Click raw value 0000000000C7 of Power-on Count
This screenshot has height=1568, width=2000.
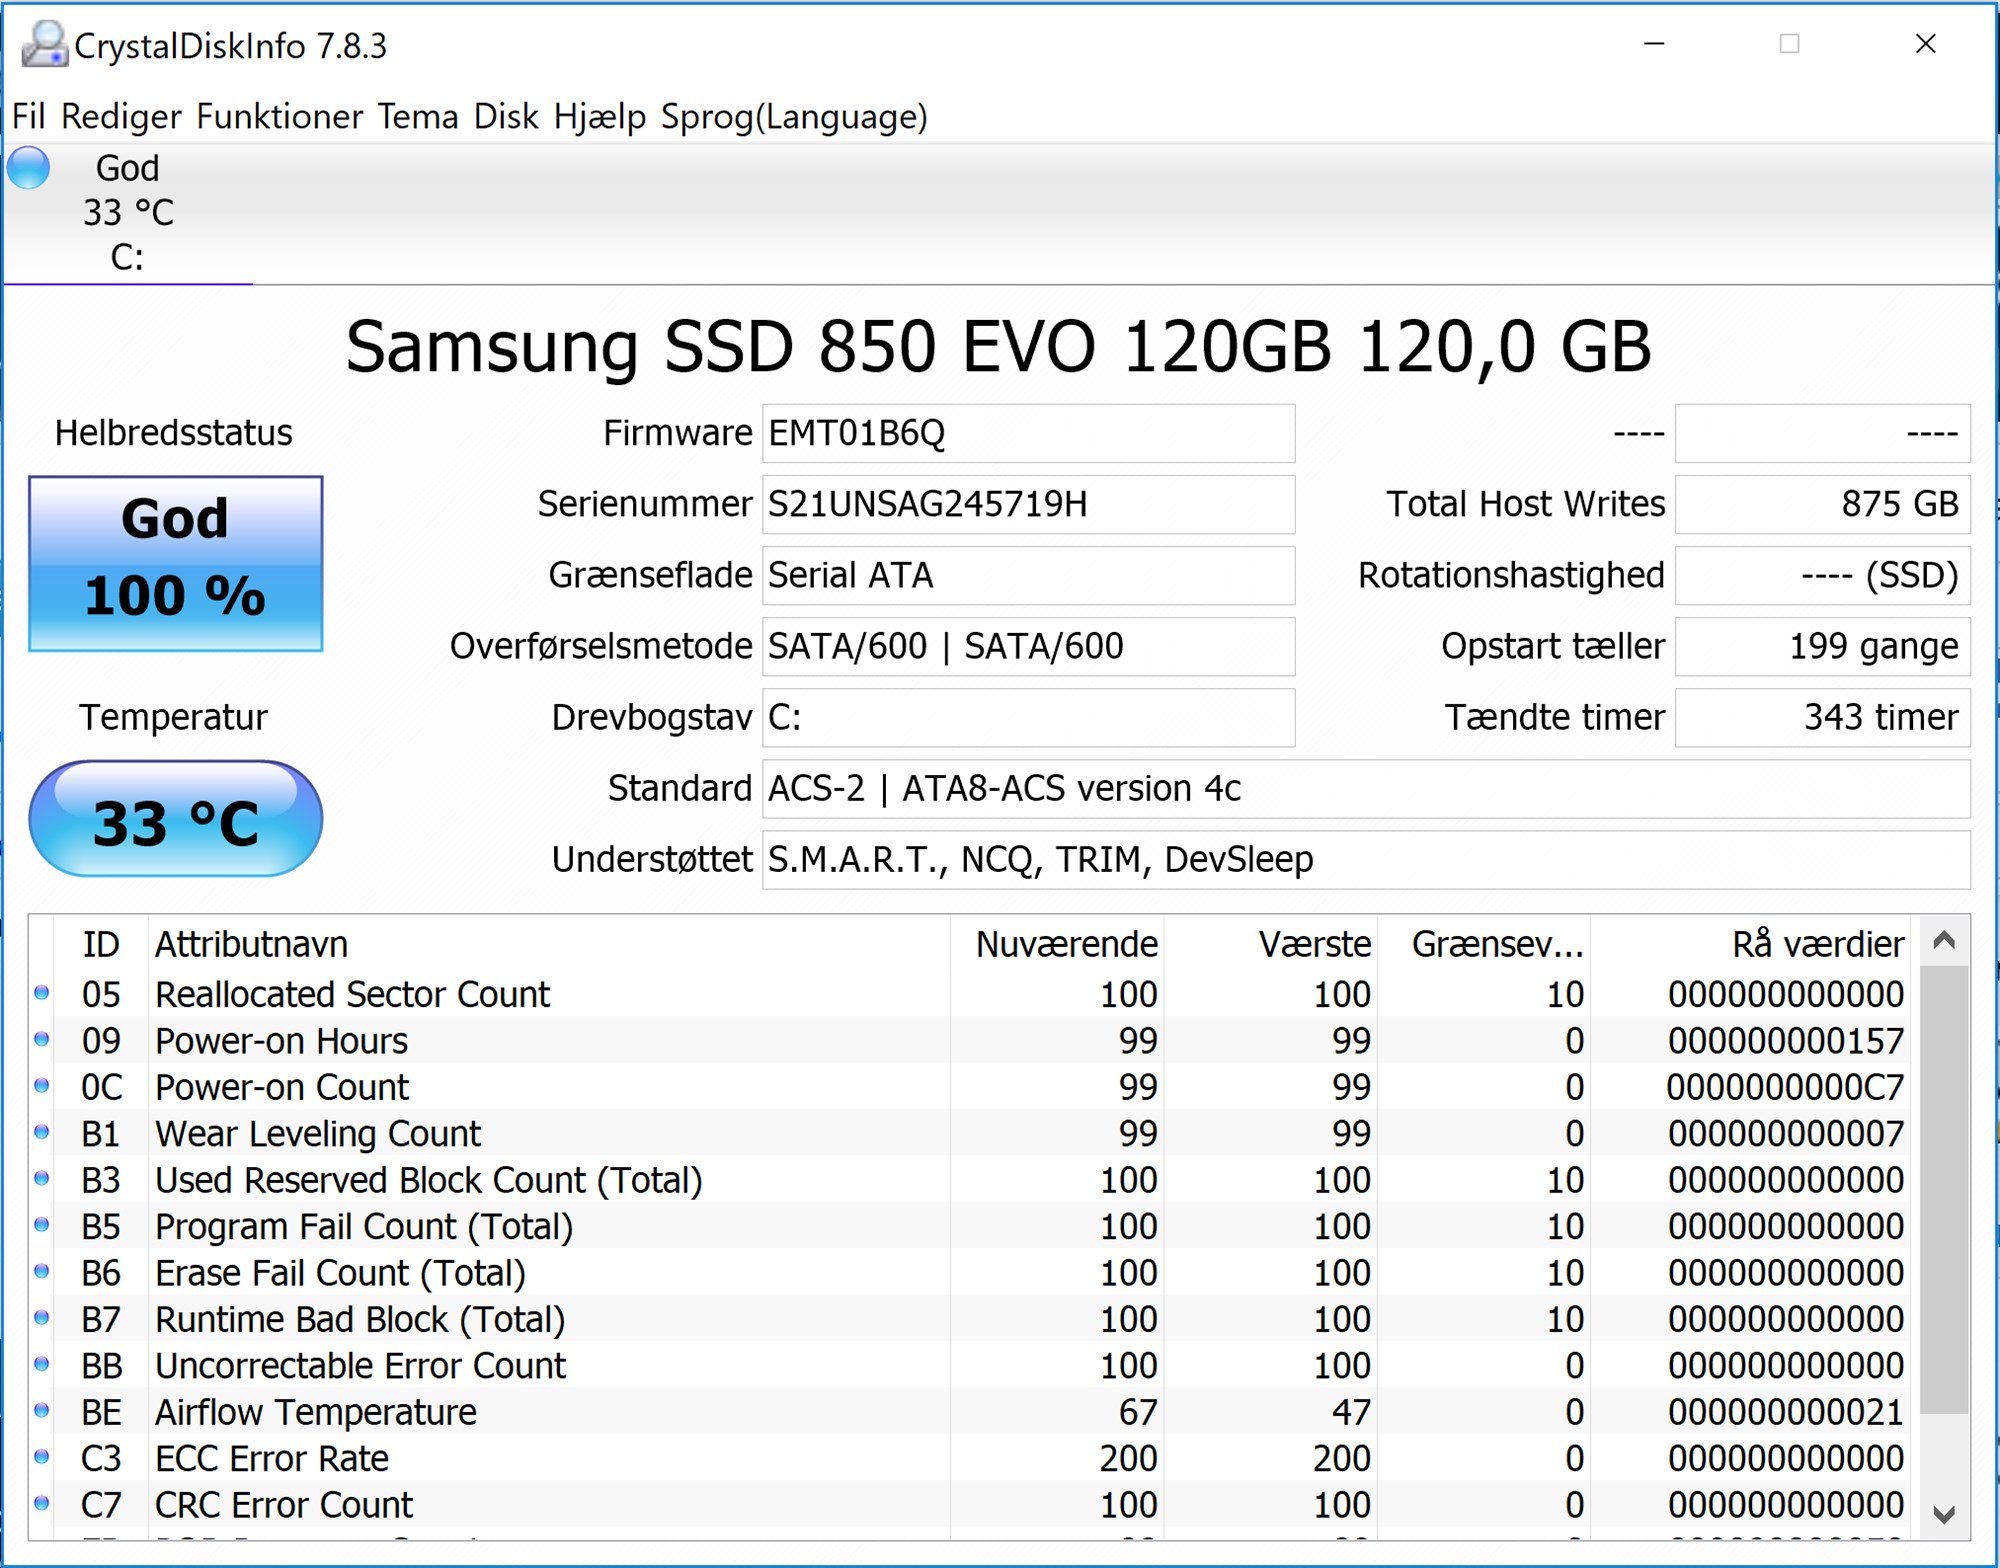pyautogui.click(x=1786, y=1087)
